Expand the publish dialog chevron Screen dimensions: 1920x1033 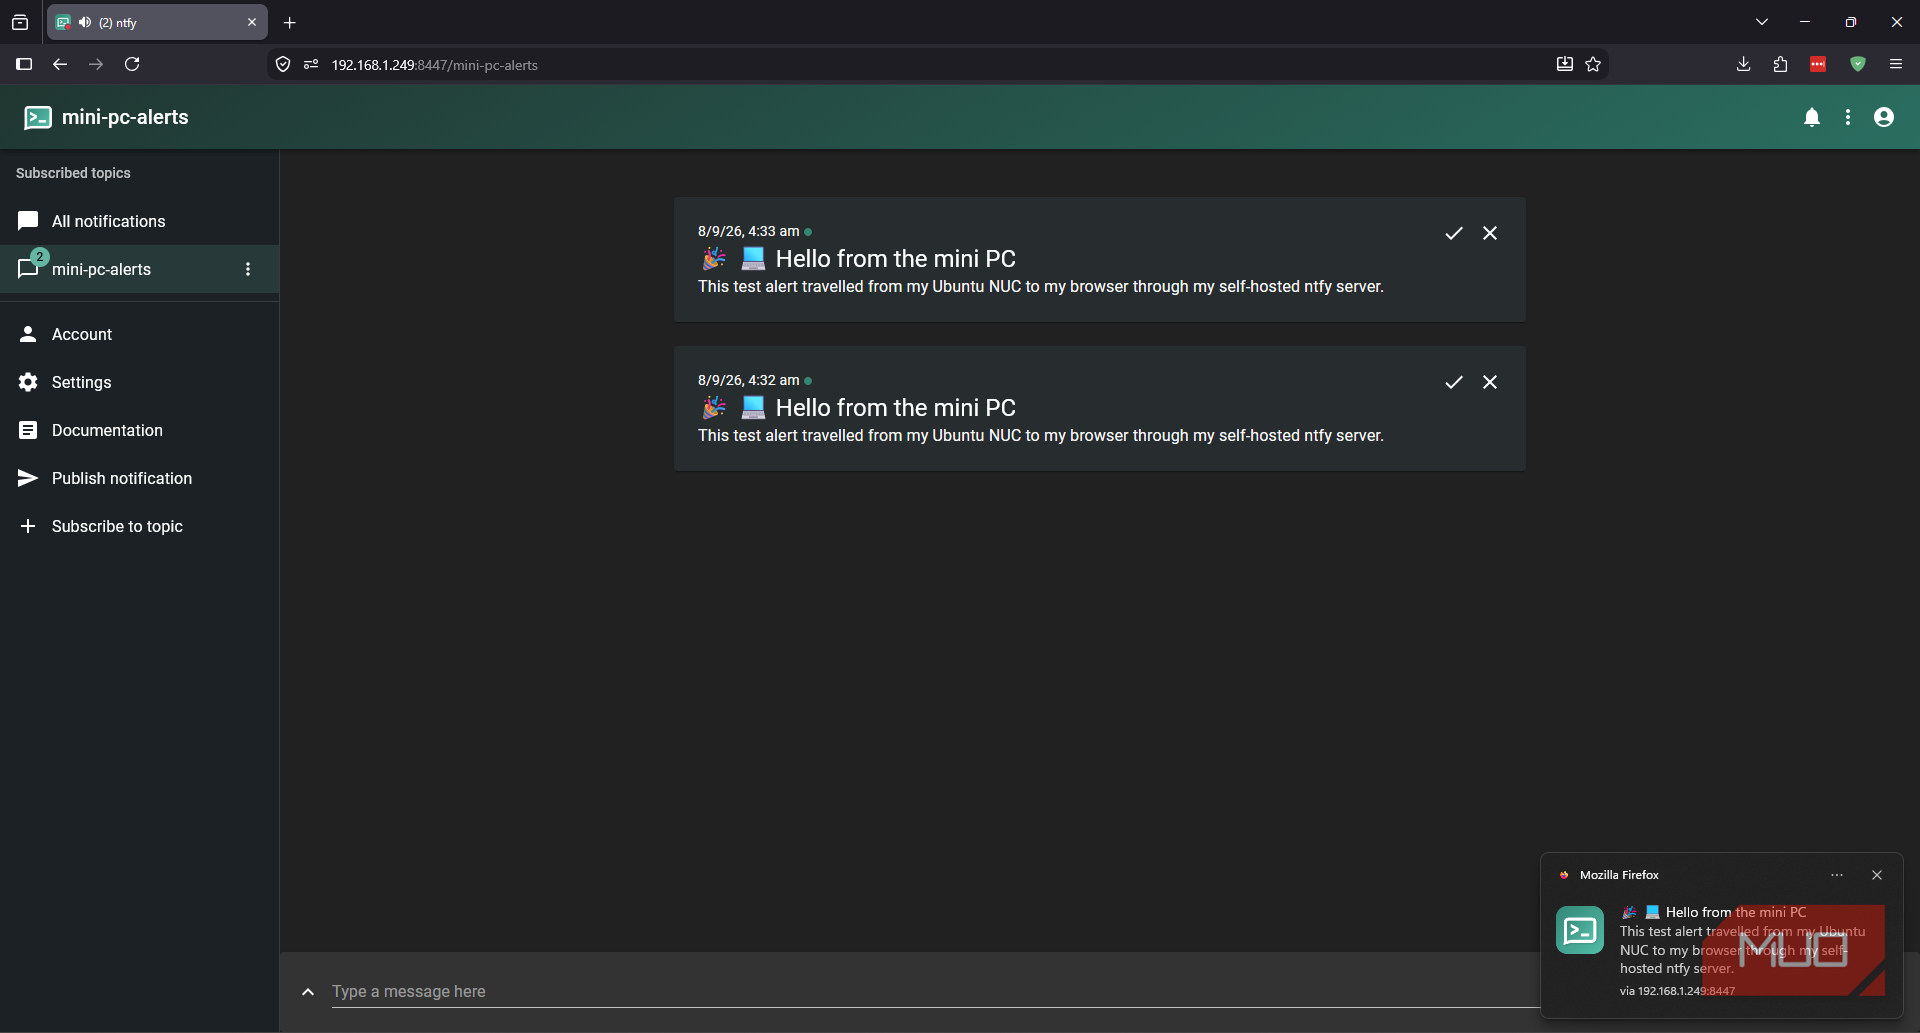(308, 992)
